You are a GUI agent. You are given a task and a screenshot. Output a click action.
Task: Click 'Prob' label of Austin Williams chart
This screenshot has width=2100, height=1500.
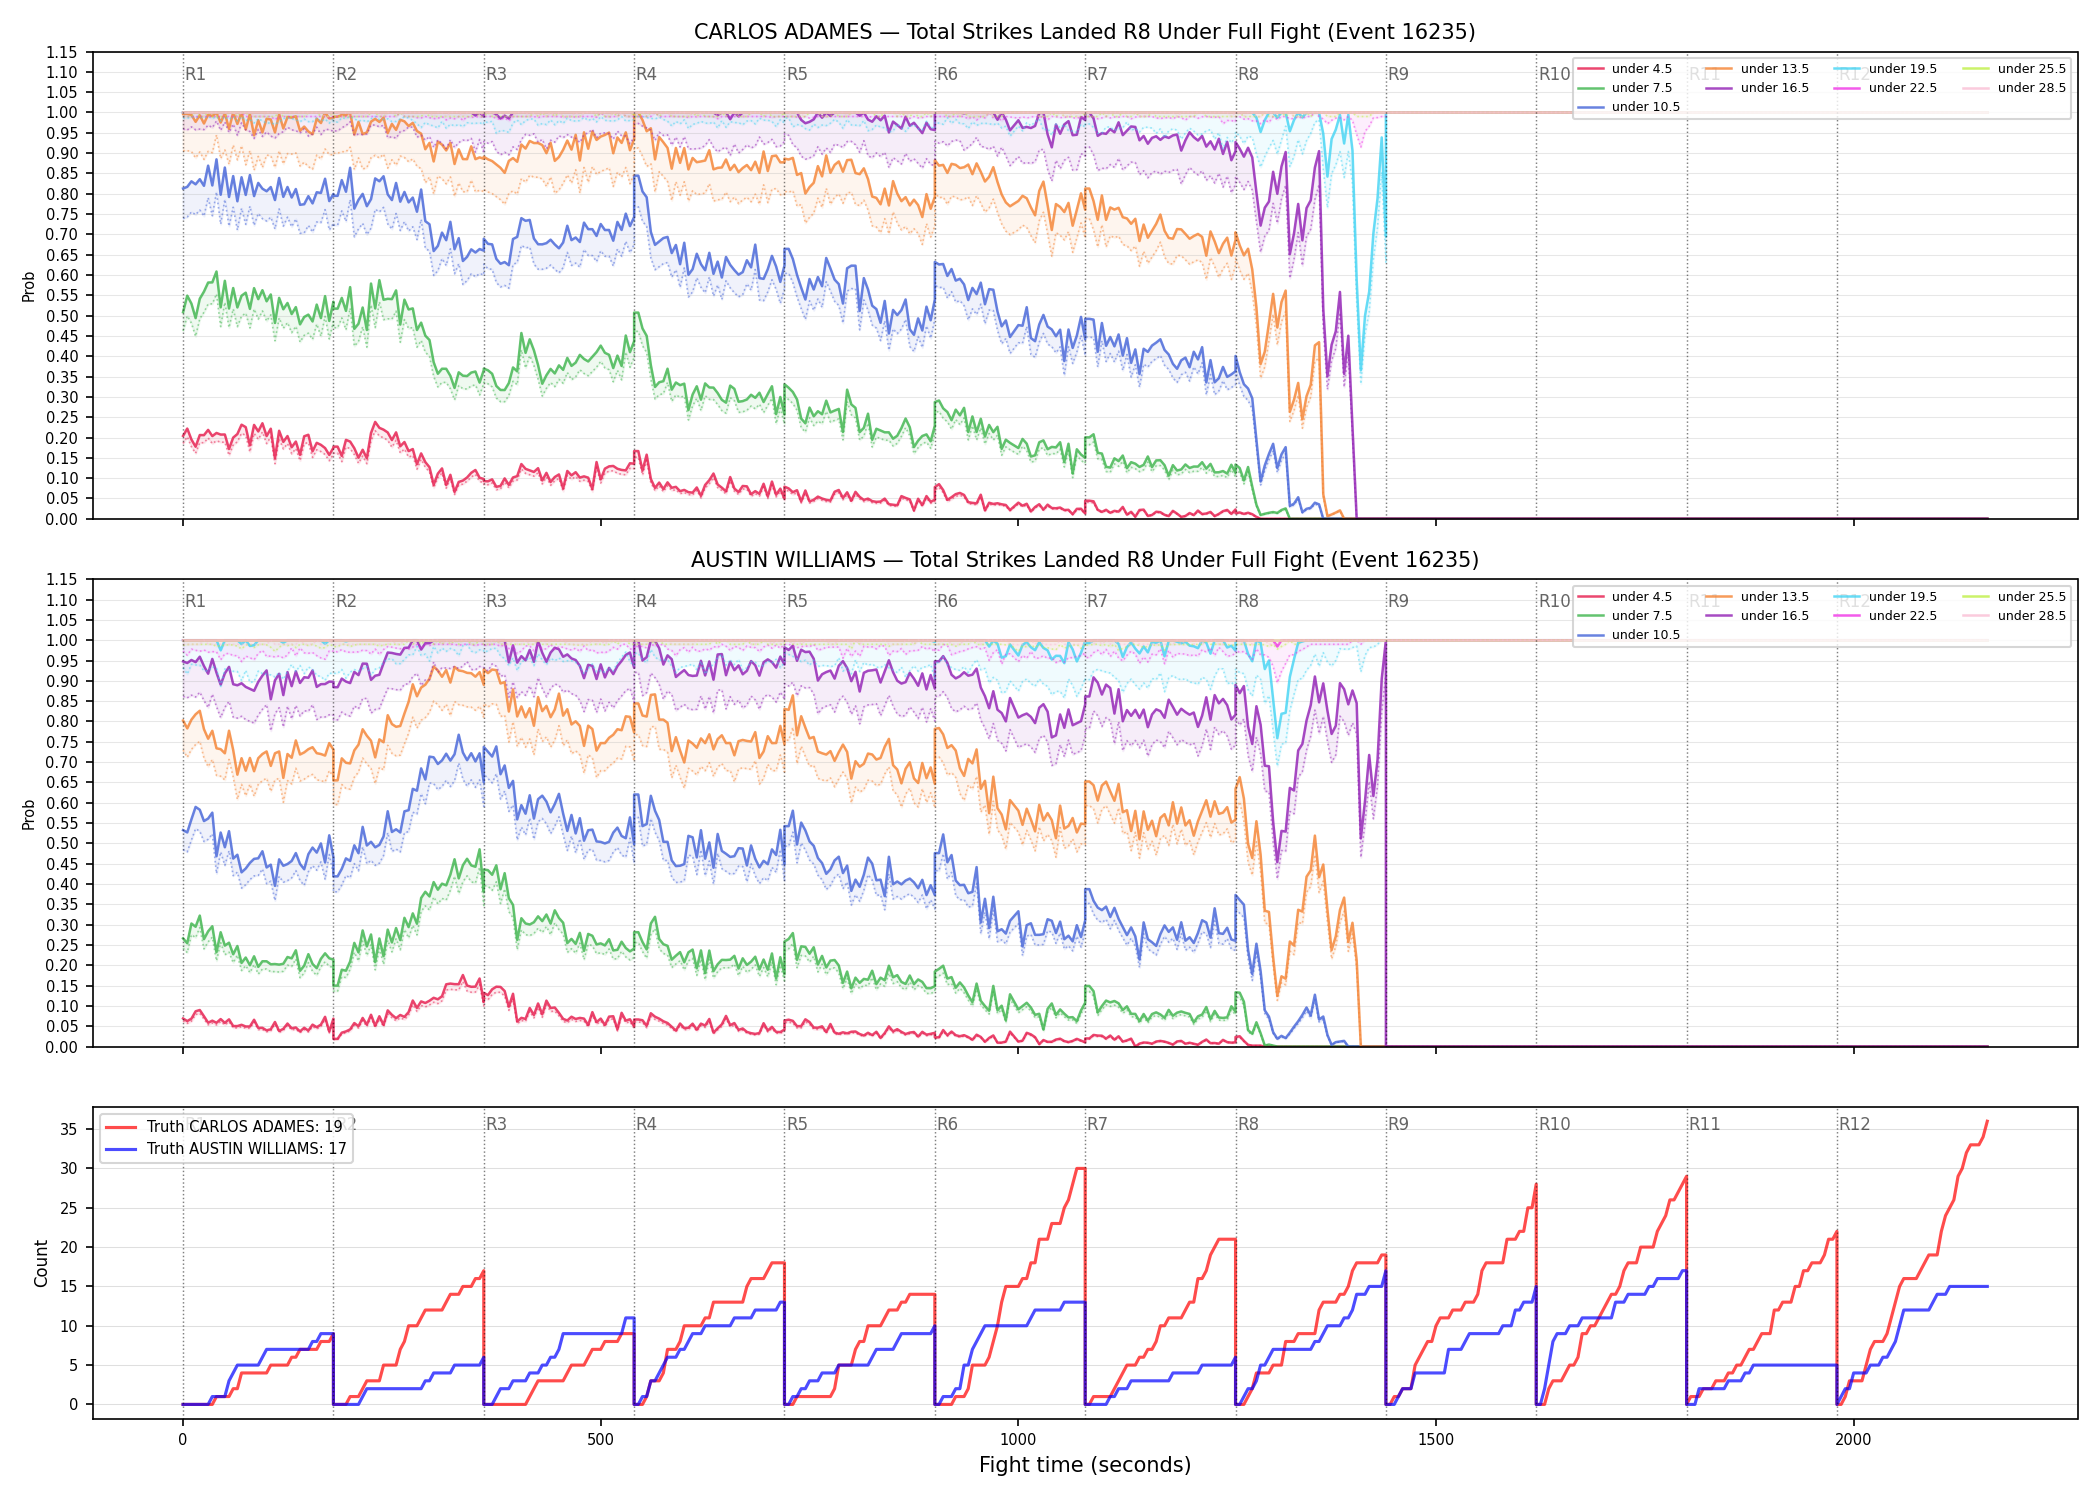pyautogui.click(x=29, y=814)
